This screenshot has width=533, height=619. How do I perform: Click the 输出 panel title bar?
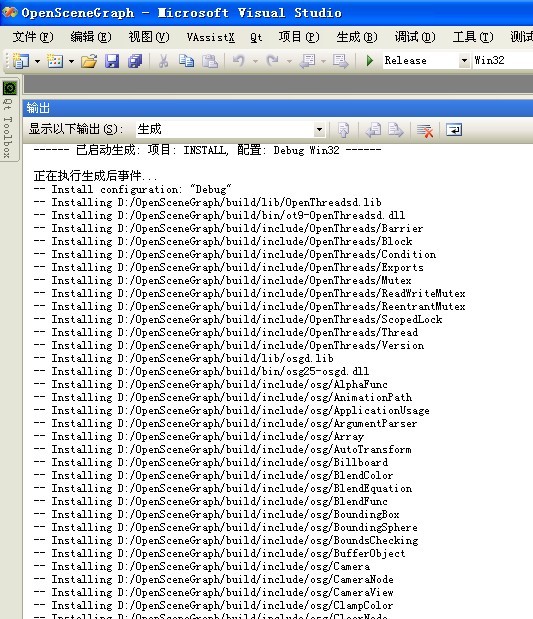click(278, 108)
